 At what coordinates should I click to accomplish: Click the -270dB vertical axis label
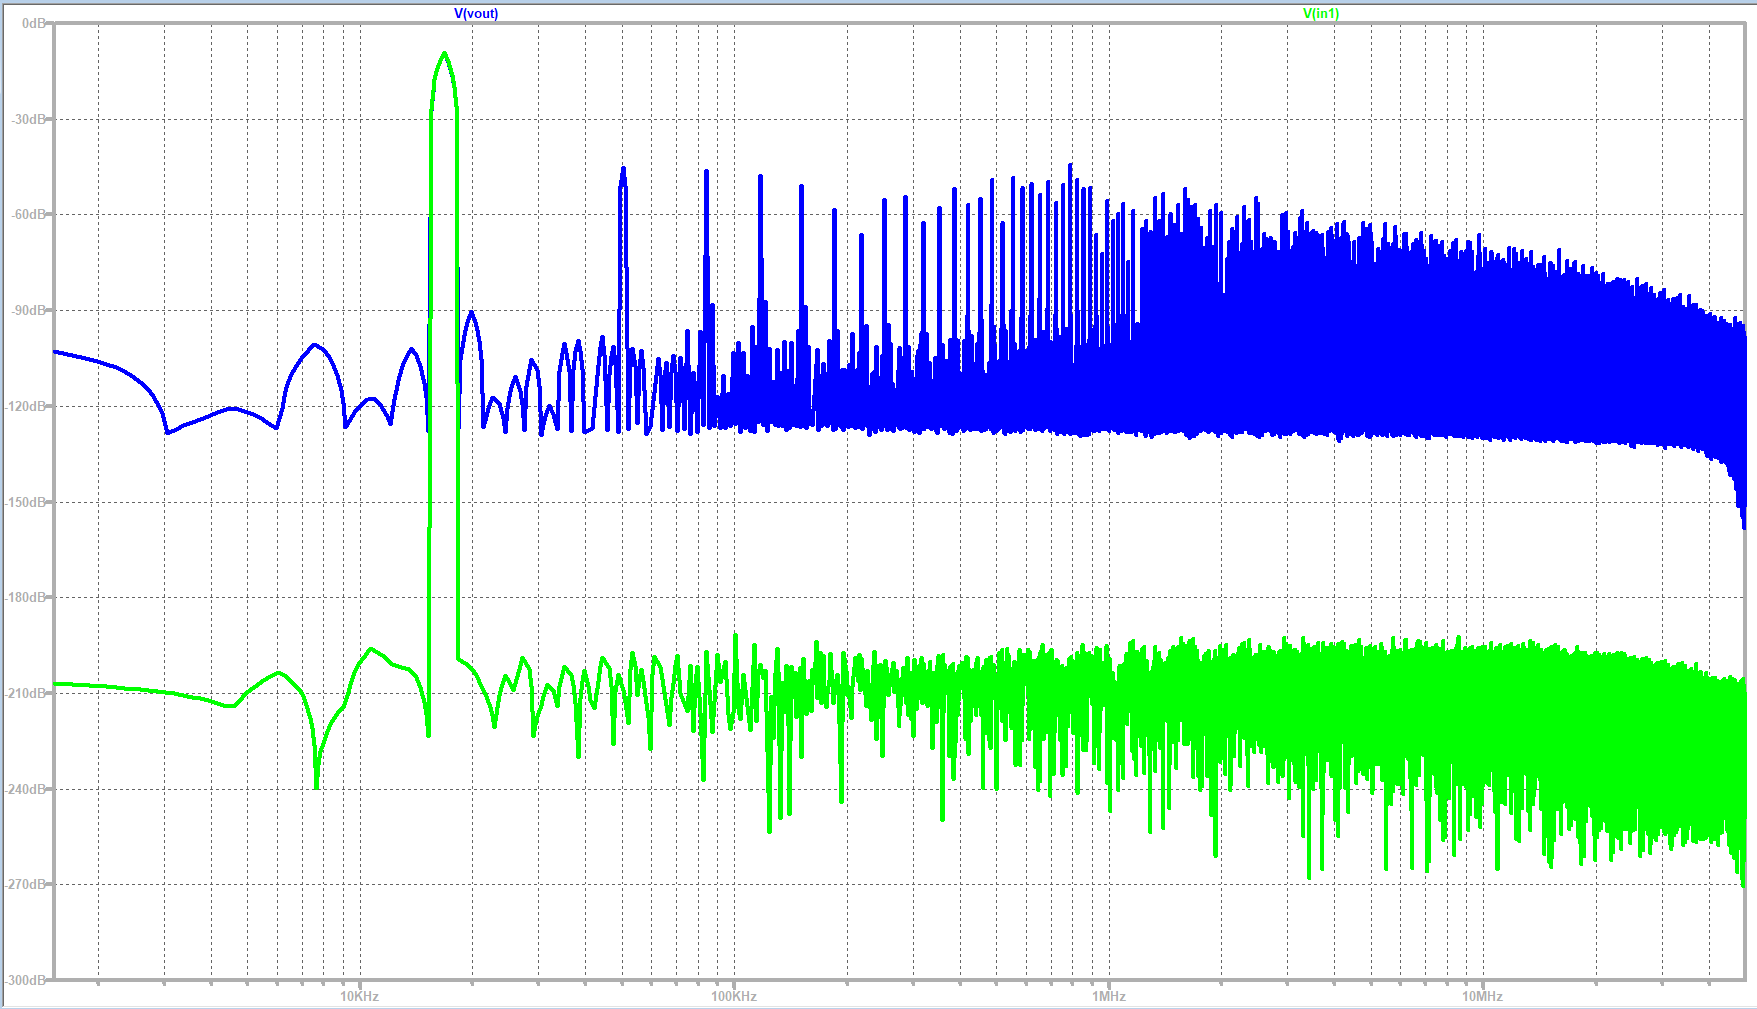[27, 884]
